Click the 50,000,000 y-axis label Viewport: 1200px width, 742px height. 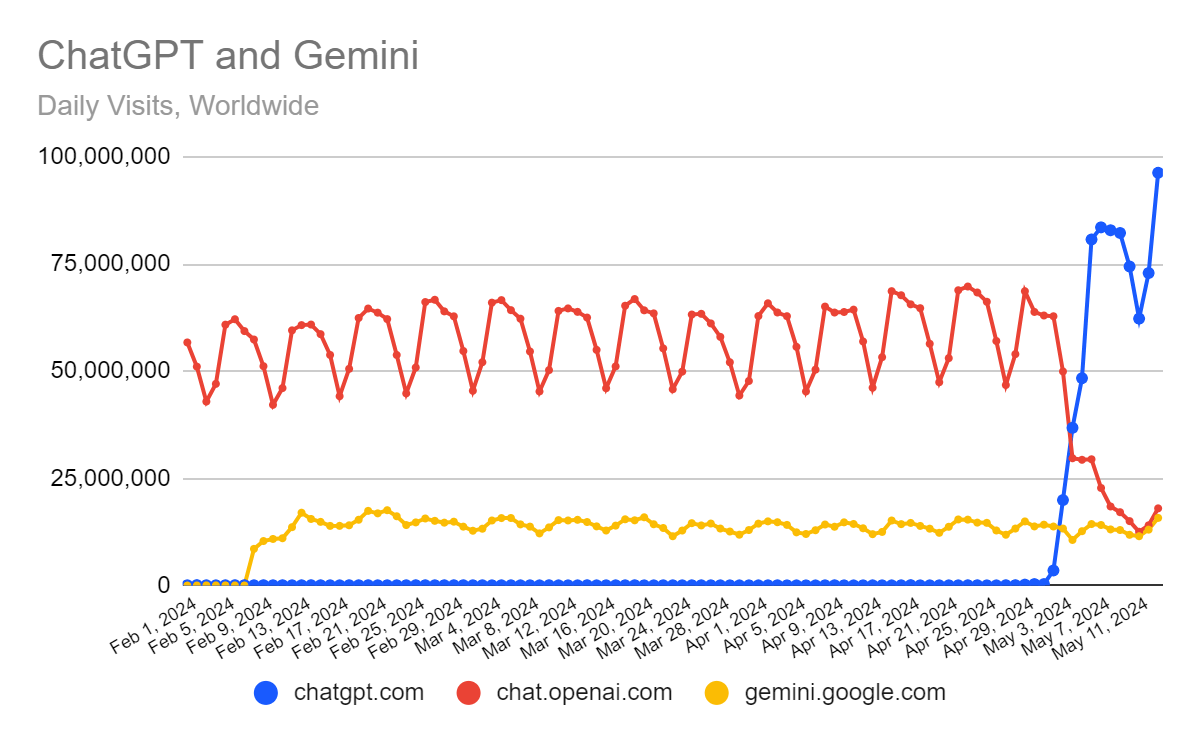(111, 371)
